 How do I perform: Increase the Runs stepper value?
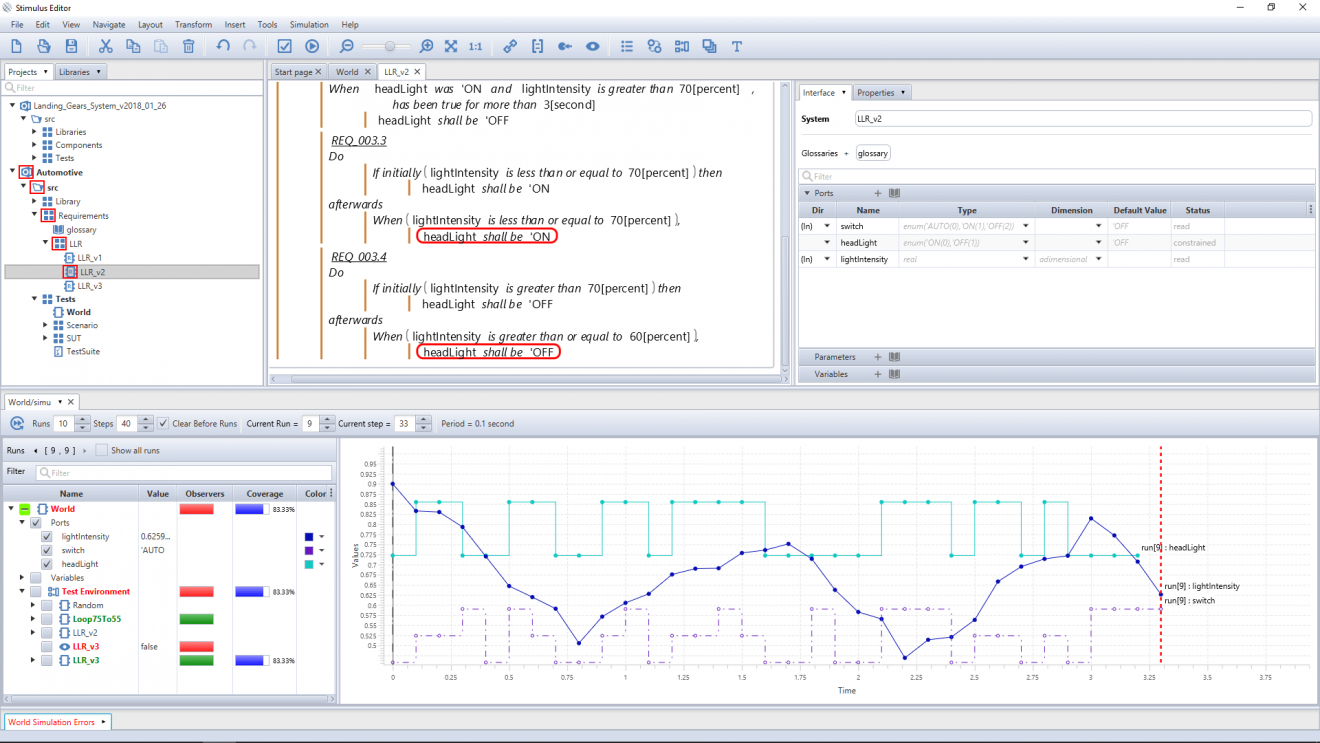83,420
